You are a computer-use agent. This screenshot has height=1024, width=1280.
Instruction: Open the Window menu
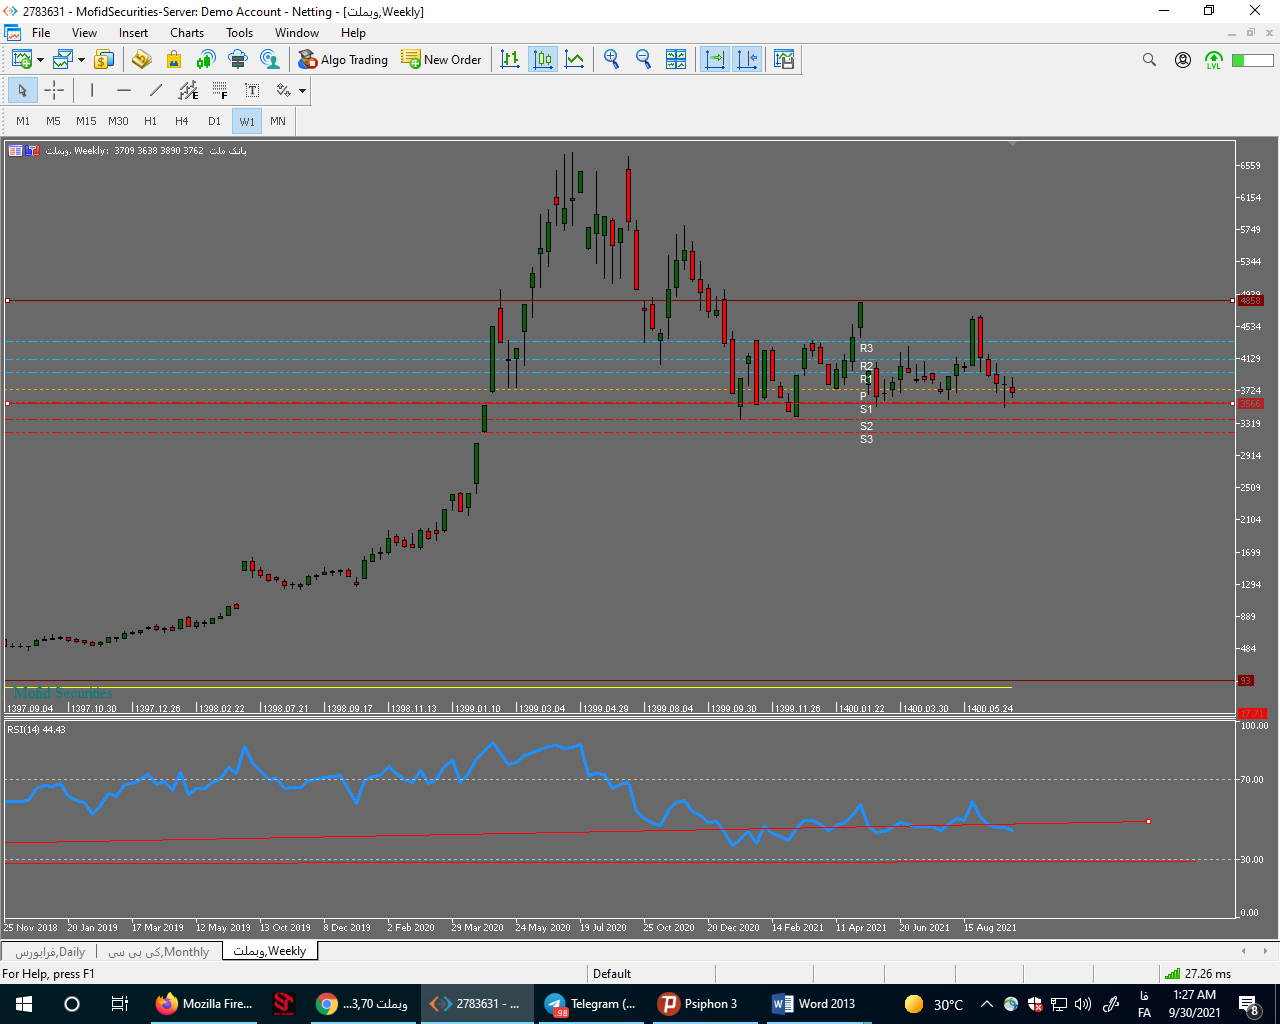click(x=297, y=33)
